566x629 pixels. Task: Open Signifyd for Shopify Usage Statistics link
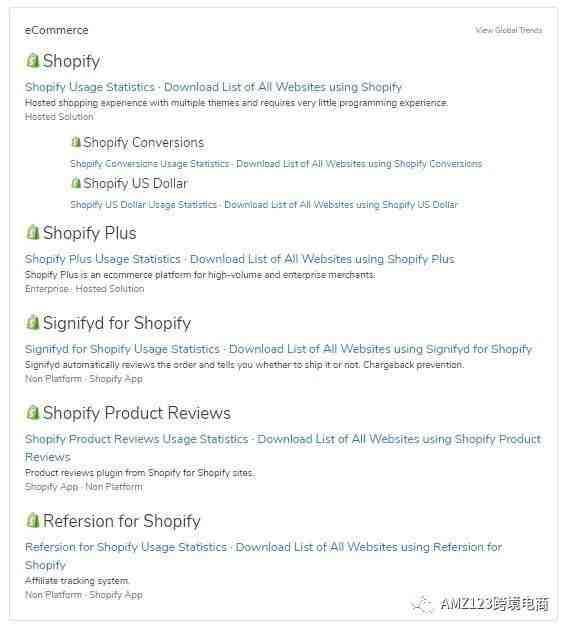122,349
